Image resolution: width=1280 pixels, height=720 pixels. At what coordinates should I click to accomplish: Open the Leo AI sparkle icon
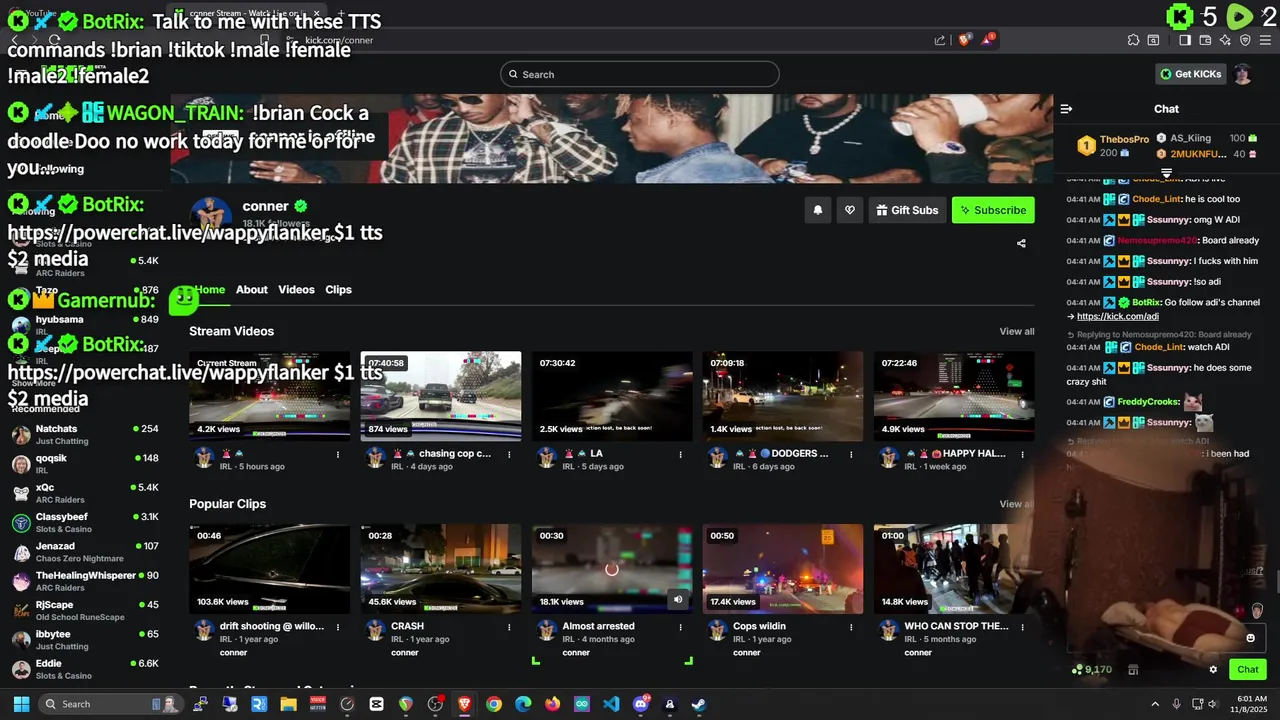pos(1225,40)
